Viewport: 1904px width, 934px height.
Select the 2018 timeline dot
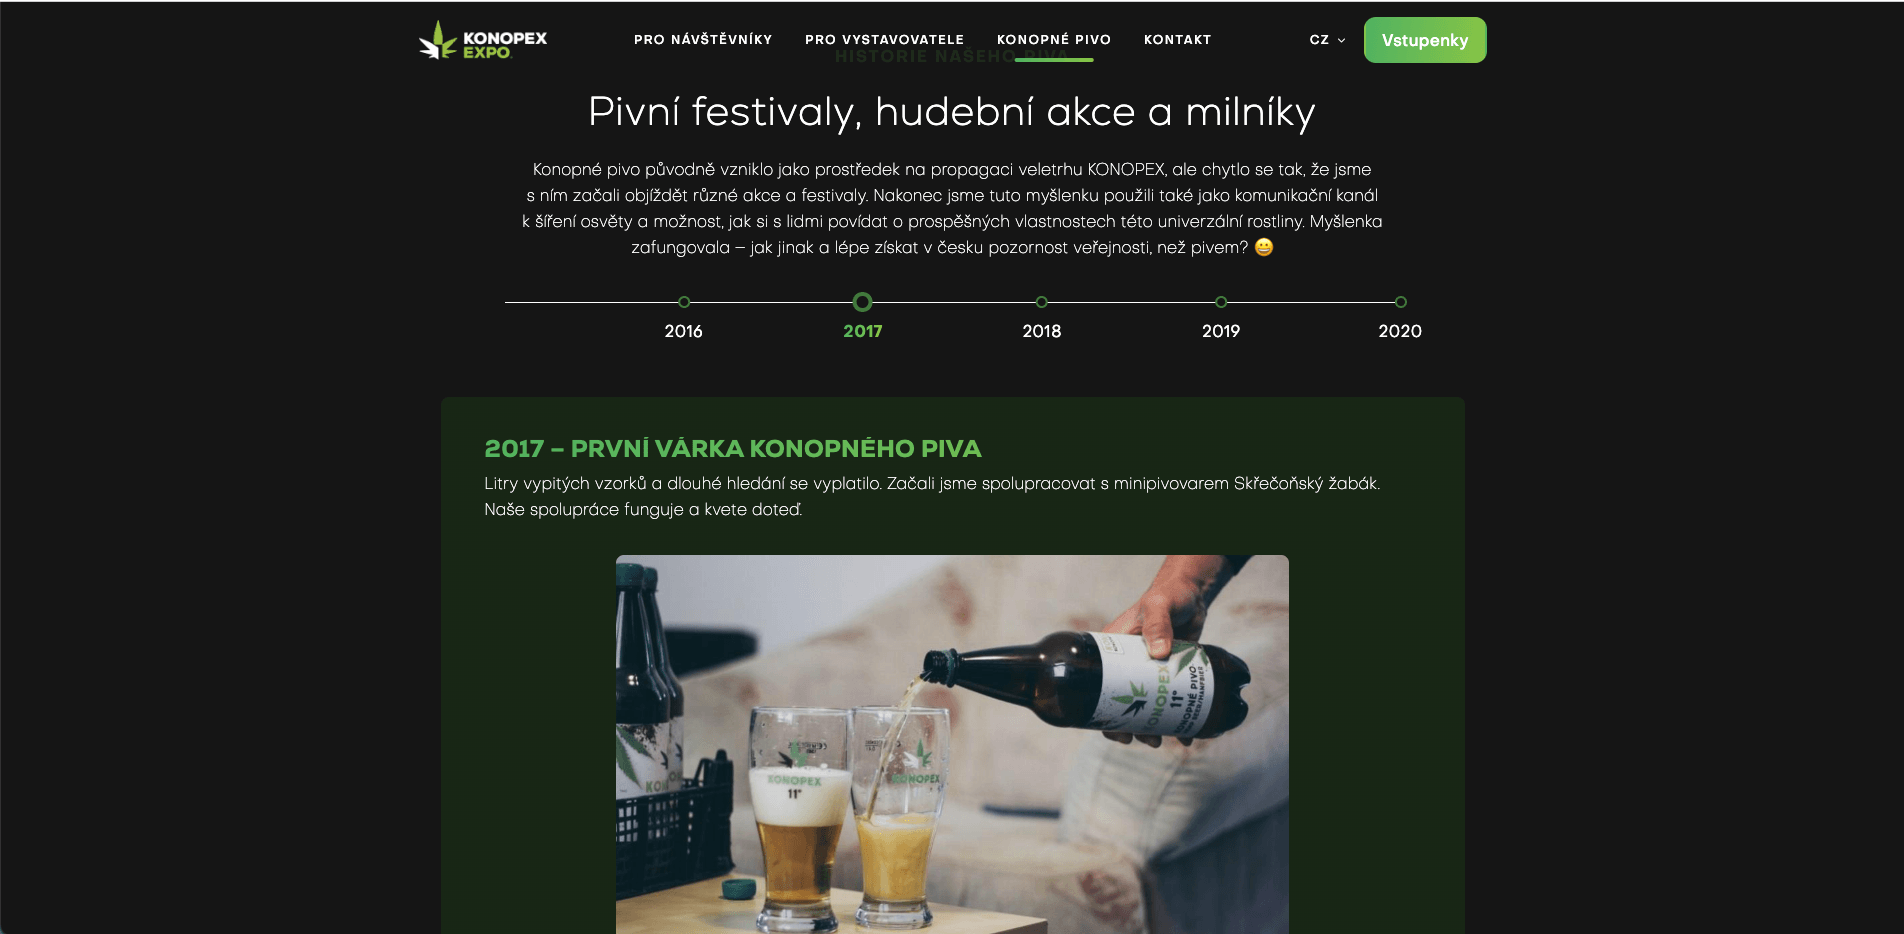coord(1042,302)
